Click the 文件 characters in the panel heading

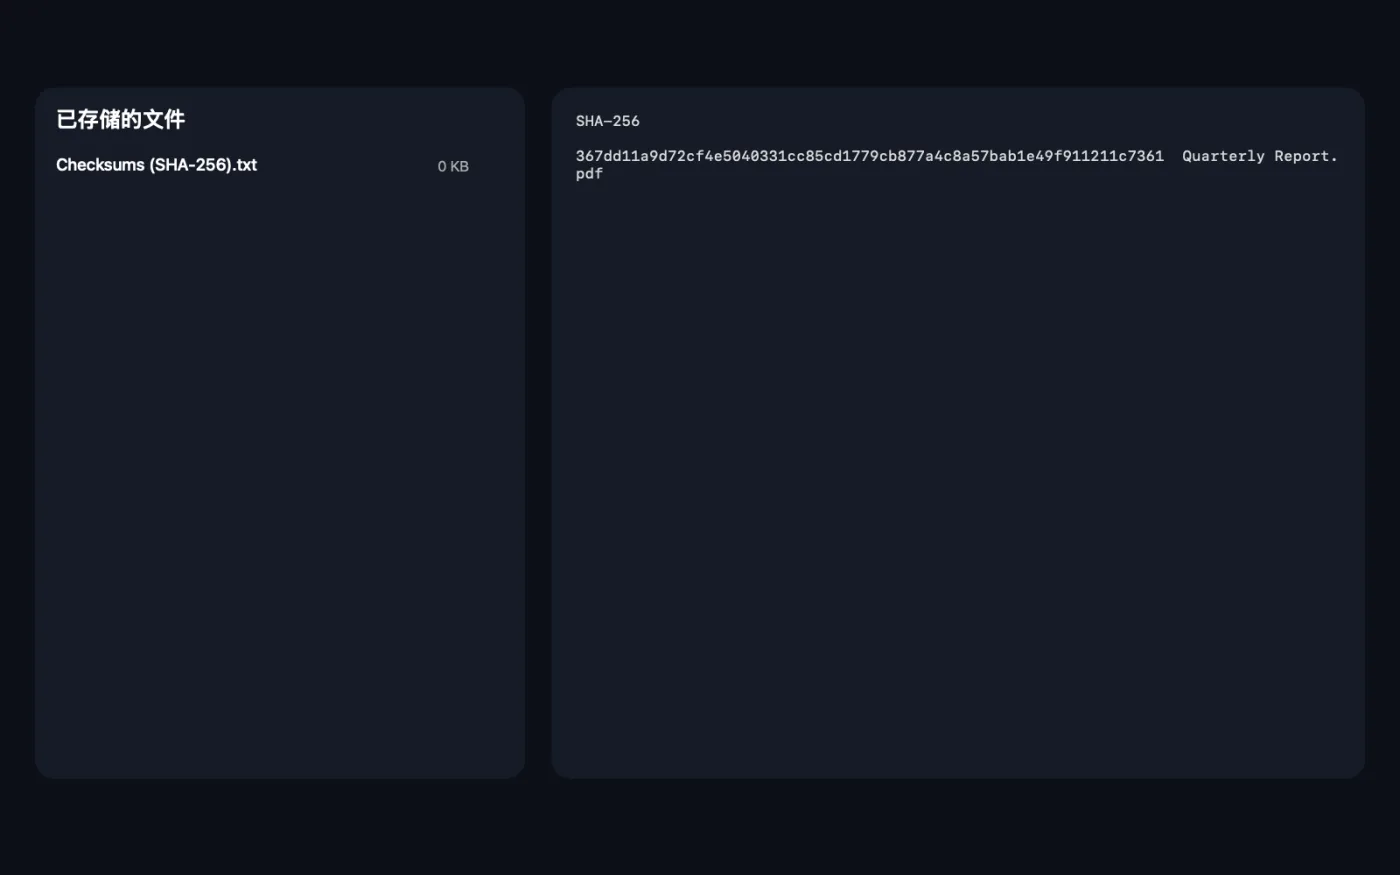pyautogui.click(x=164, y=120)
